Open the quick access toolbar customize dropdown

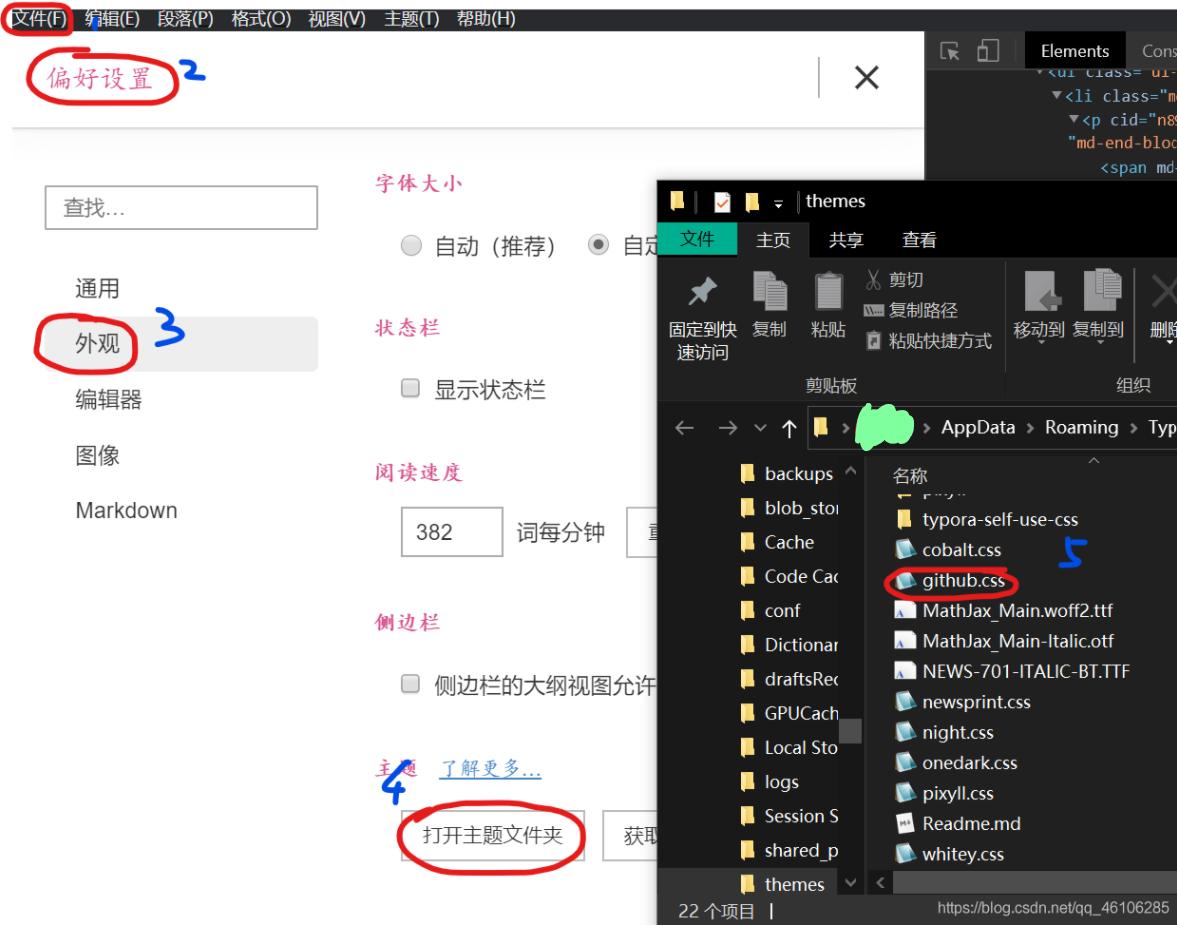778,203
